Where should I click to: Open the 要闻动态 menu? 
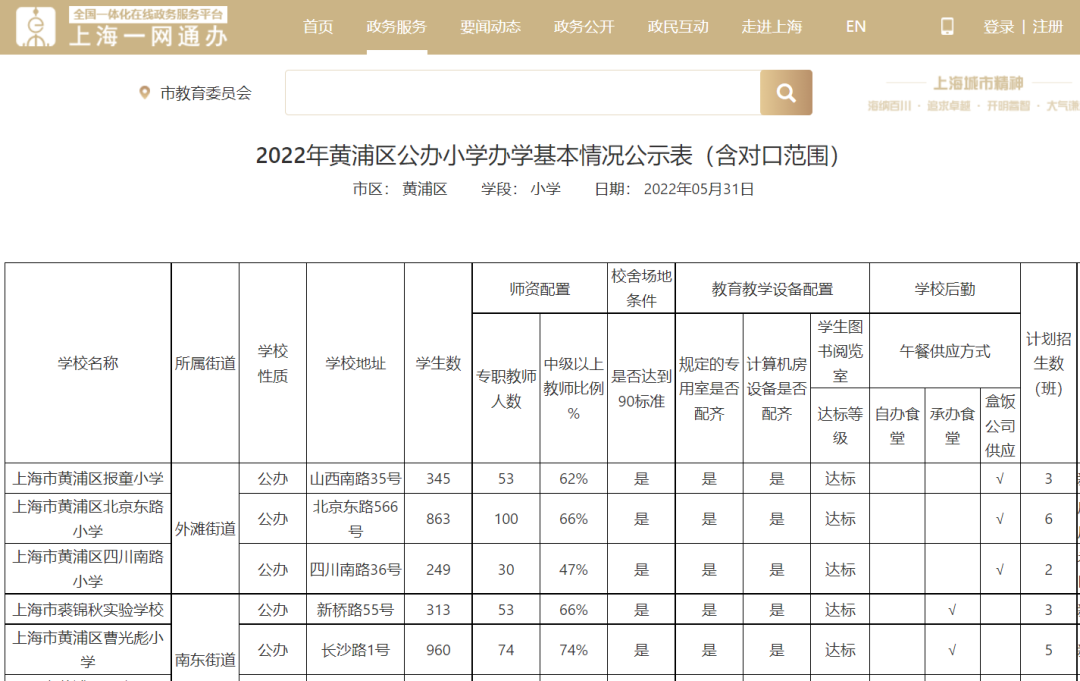point(490,27)
